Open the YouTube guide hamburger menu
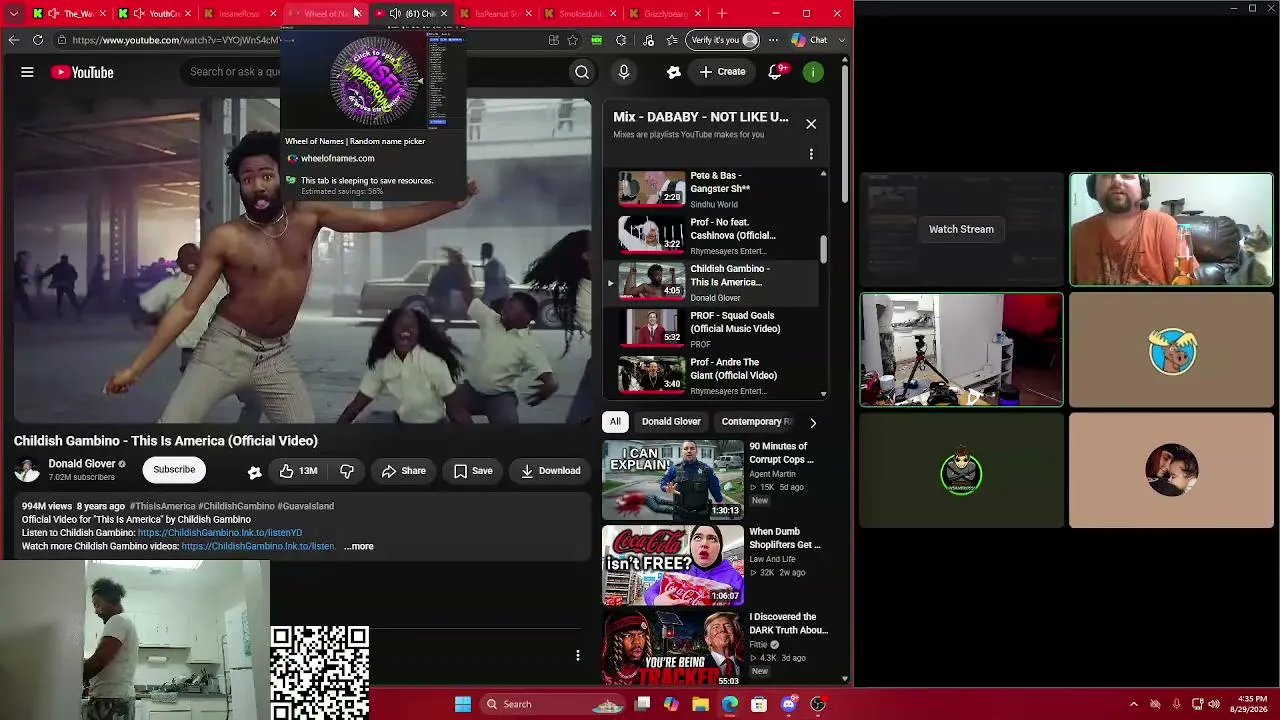Viewport: 1280px width, 720px height. (27, 72)
